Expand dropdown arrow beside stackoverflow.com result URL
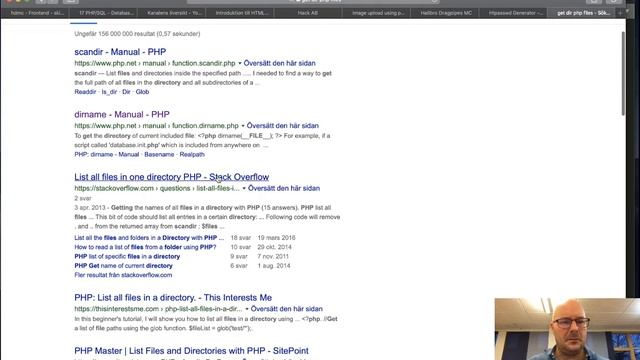 [244, 188]
